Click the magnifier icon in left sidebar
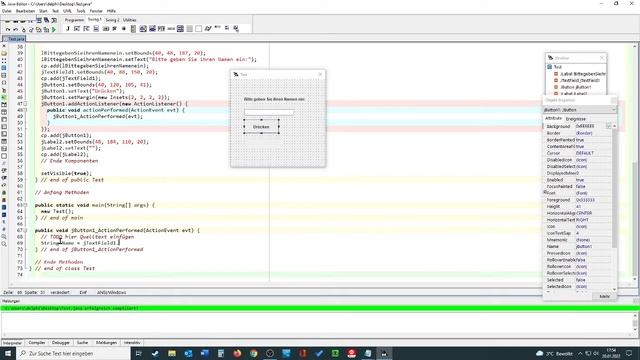 coord(4,244)
